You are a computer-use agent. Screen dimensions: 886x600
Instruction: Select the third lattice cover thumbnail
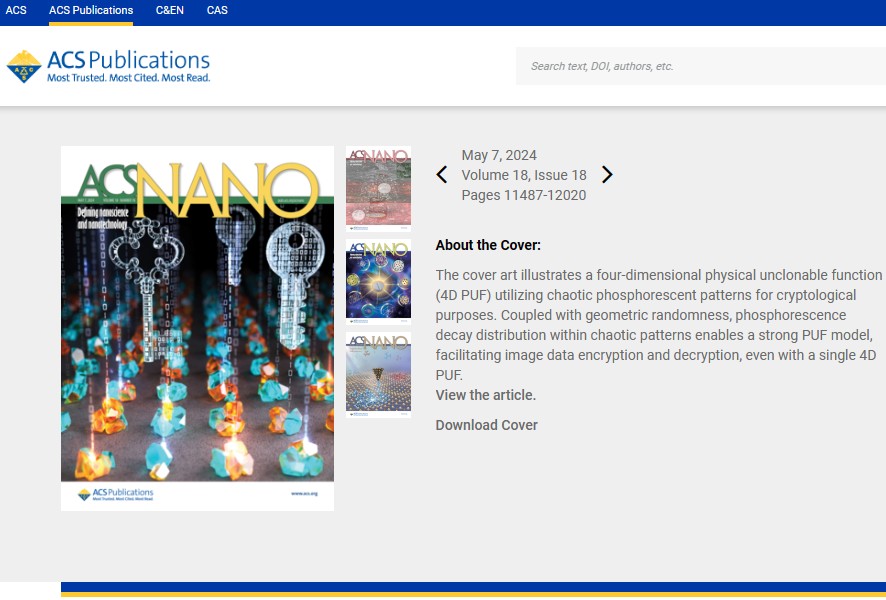tap(379, 375)
